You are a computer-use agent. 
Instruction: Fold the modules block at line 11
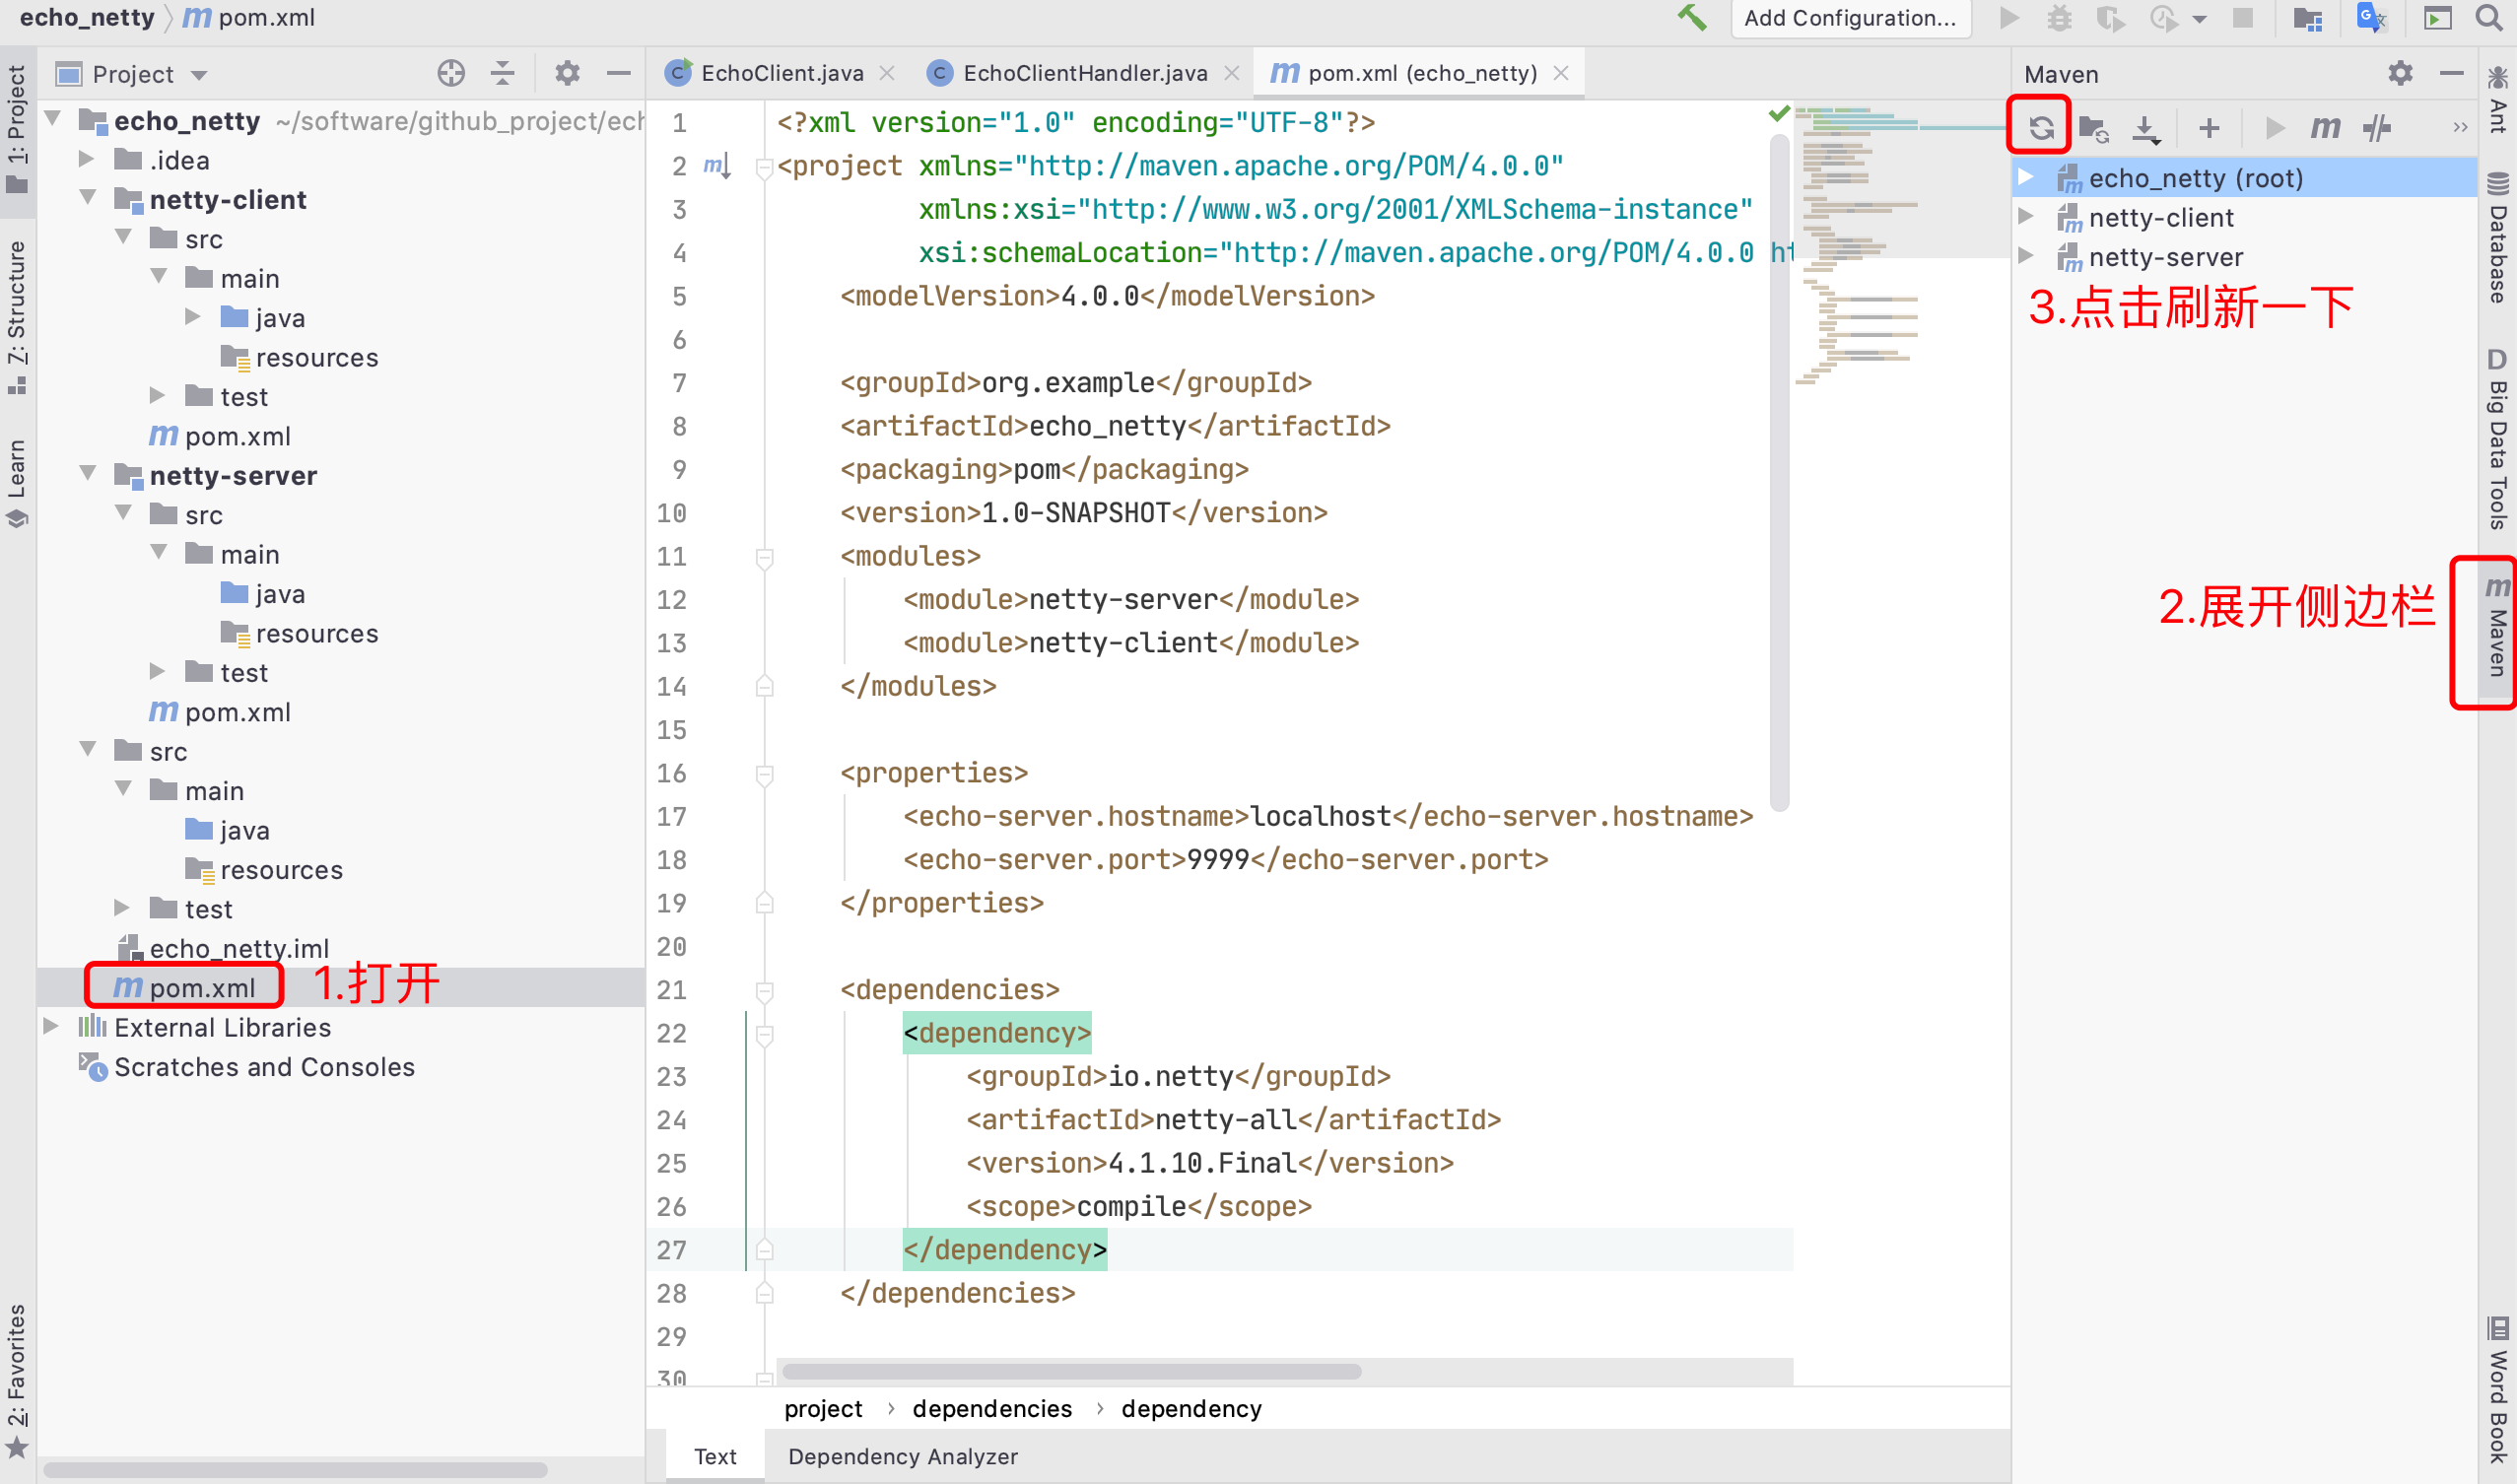[764, 557]
